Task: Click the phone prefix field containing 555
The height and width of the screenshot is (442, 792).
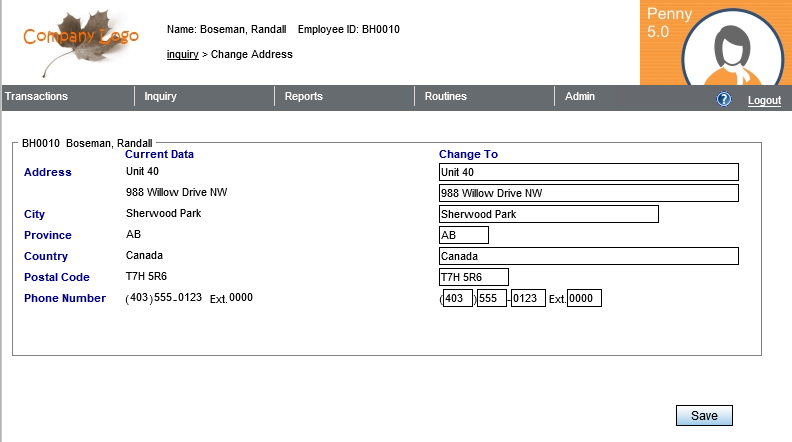Action: 492,298
